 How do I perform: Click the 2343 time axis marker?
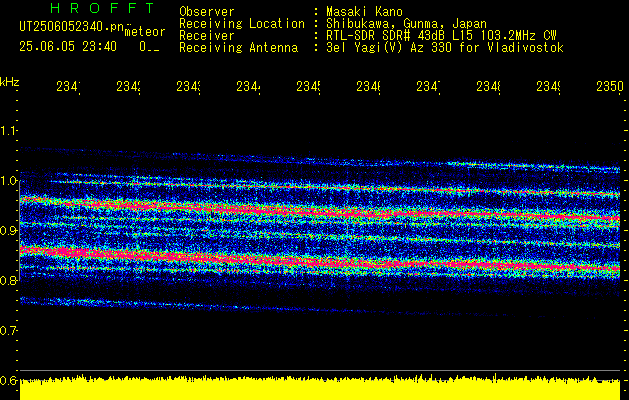[x=189, y=86]
